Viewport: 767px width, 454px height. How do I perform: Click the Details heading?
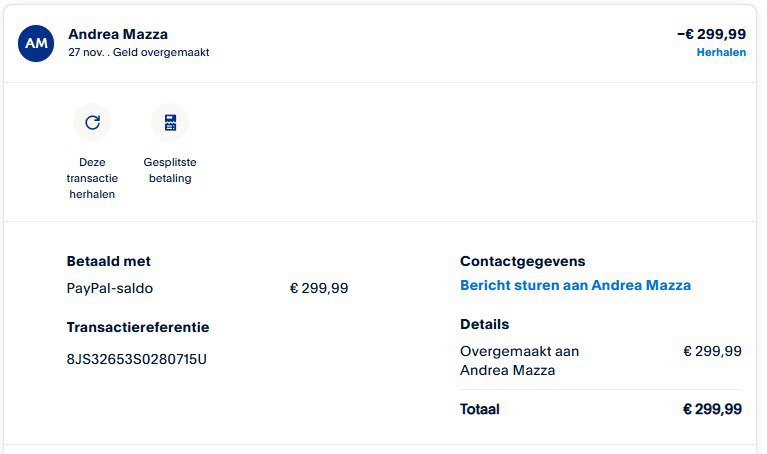(x=485, y=324)
